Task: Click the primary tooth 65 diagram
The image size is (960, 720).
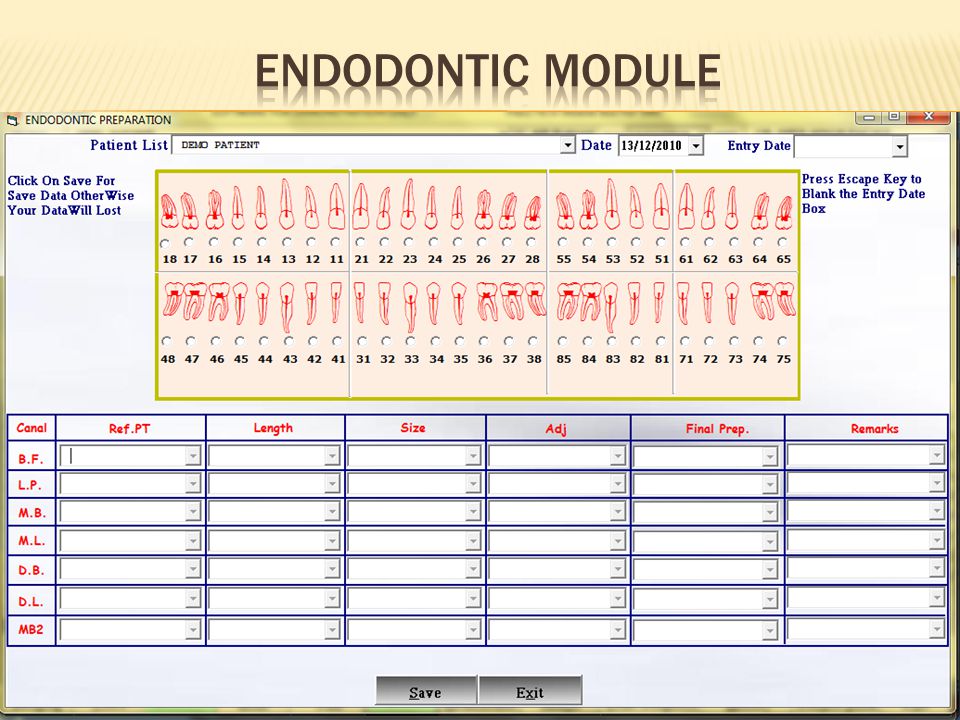Action: click(x=784, y=212)
